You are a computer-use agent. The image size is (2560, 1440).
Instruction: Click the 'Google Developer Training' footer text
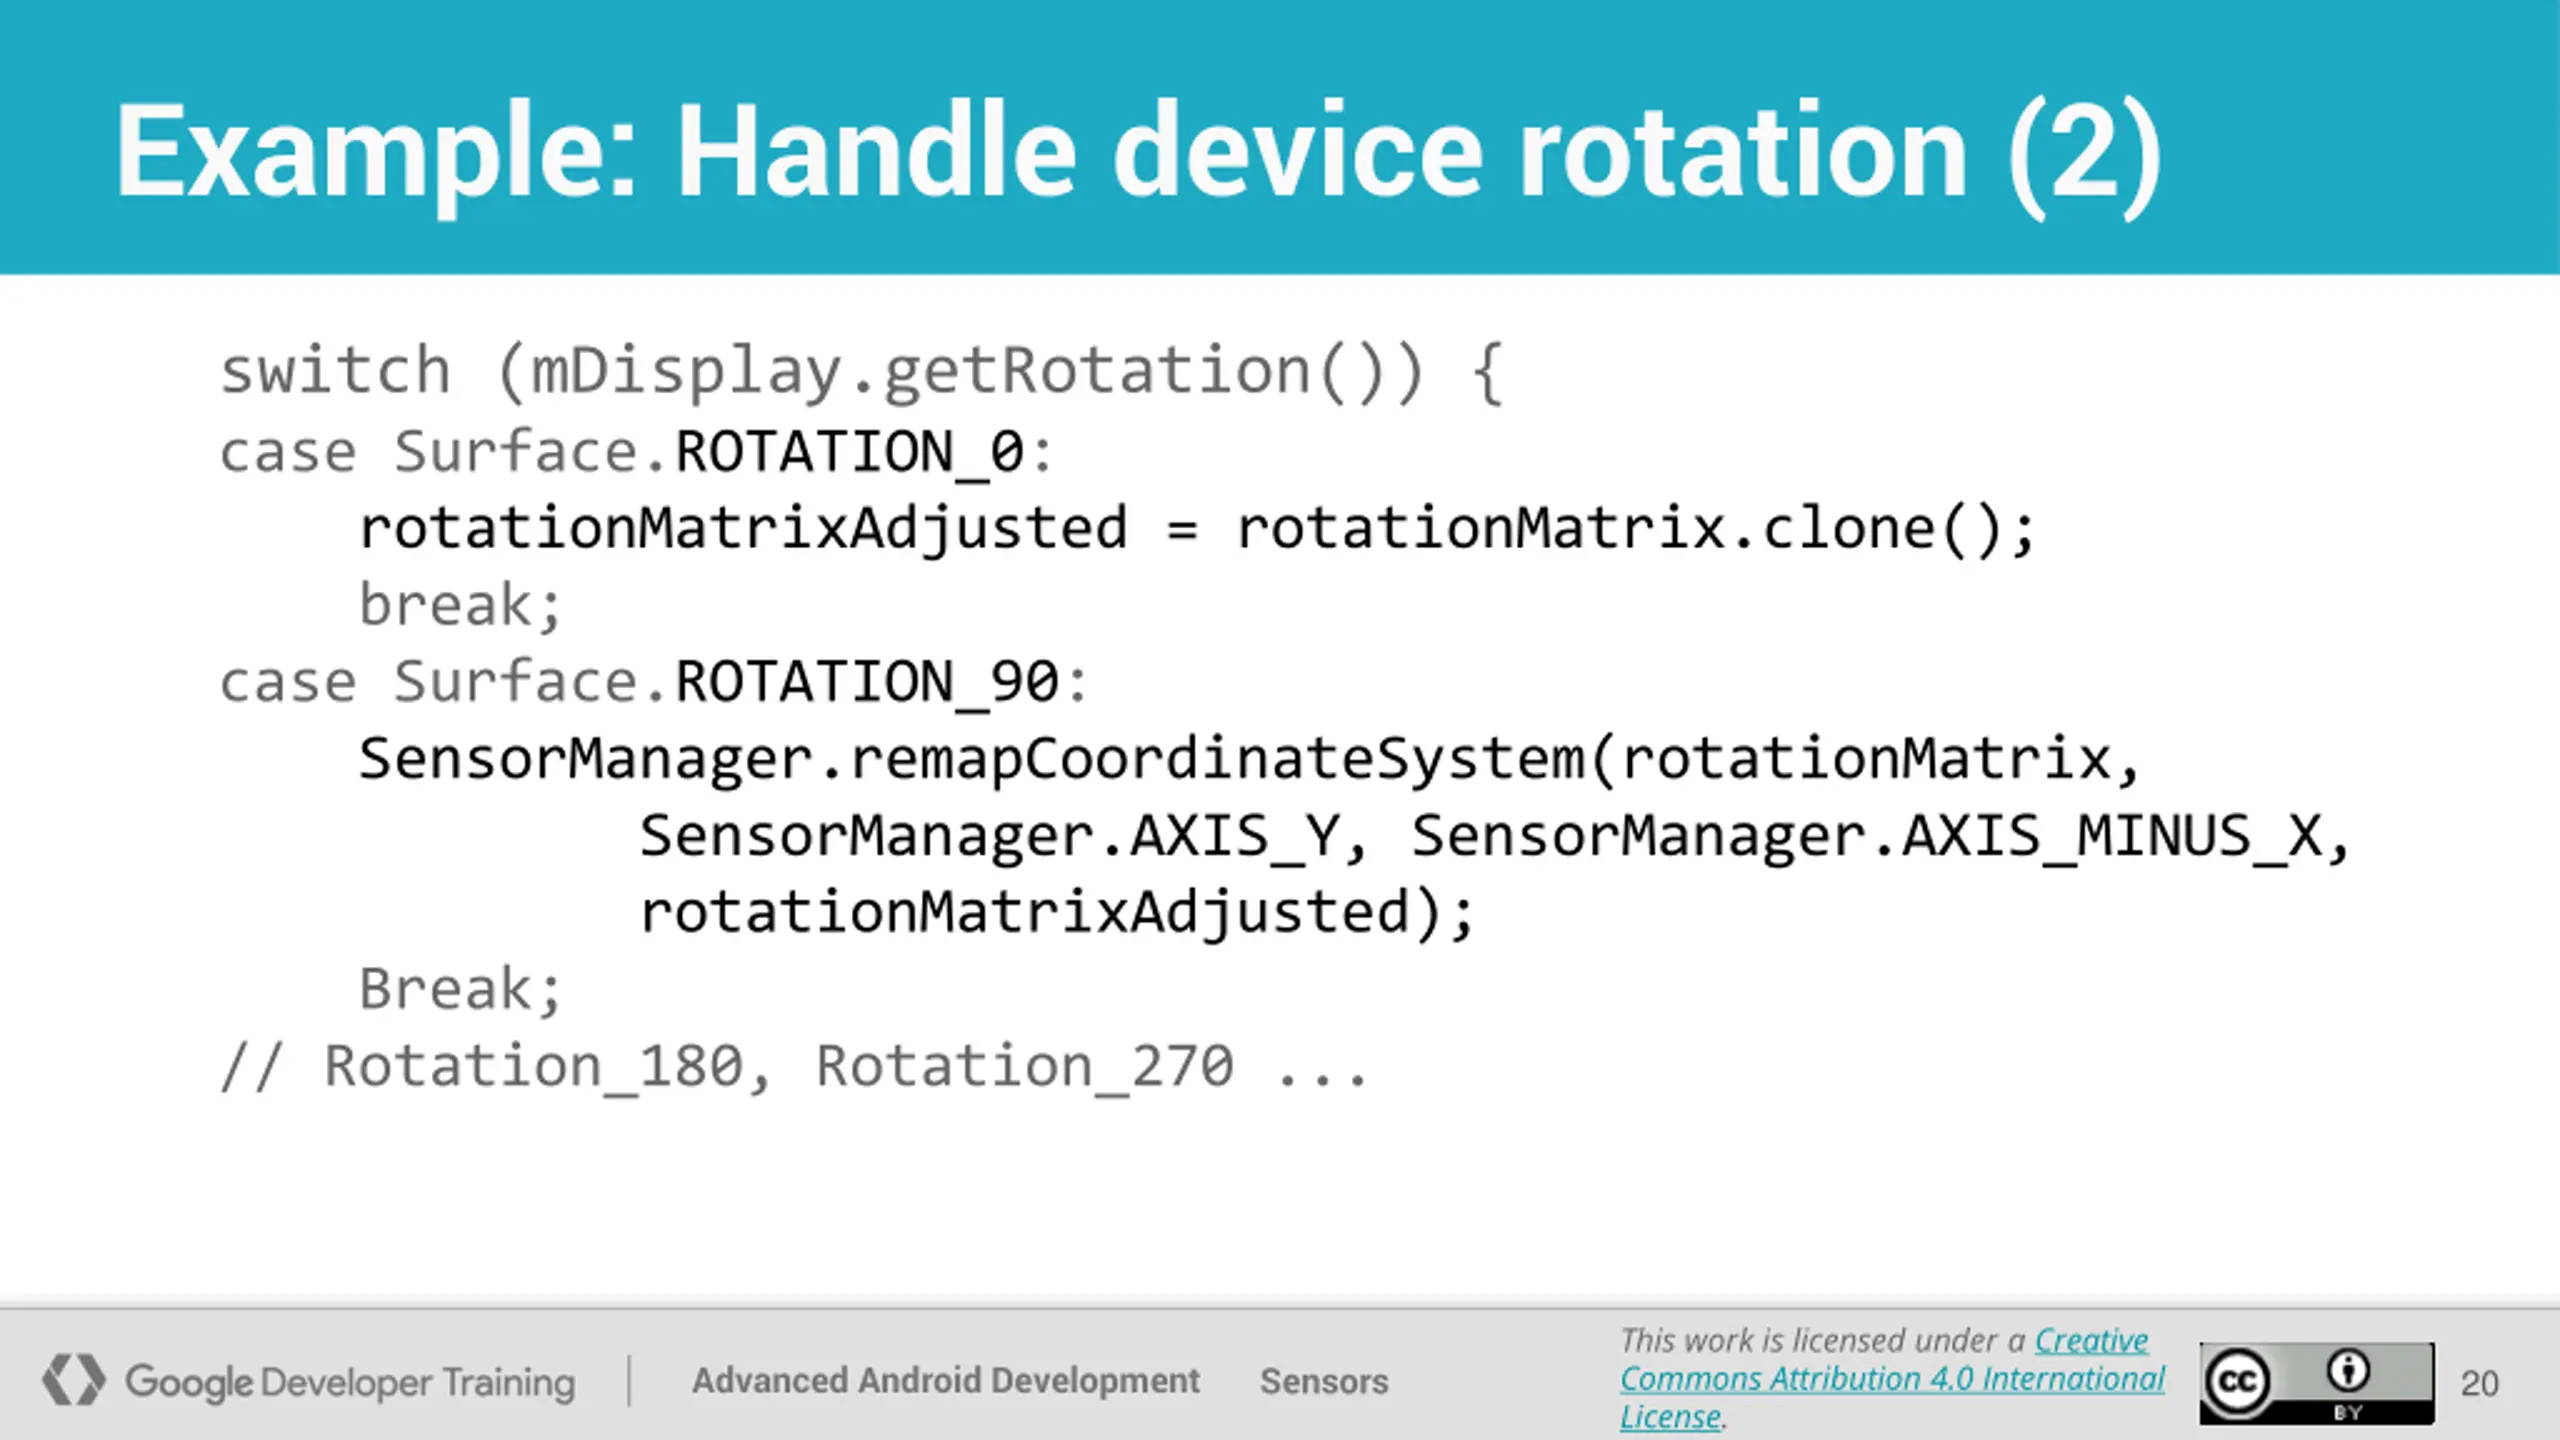350,1382
